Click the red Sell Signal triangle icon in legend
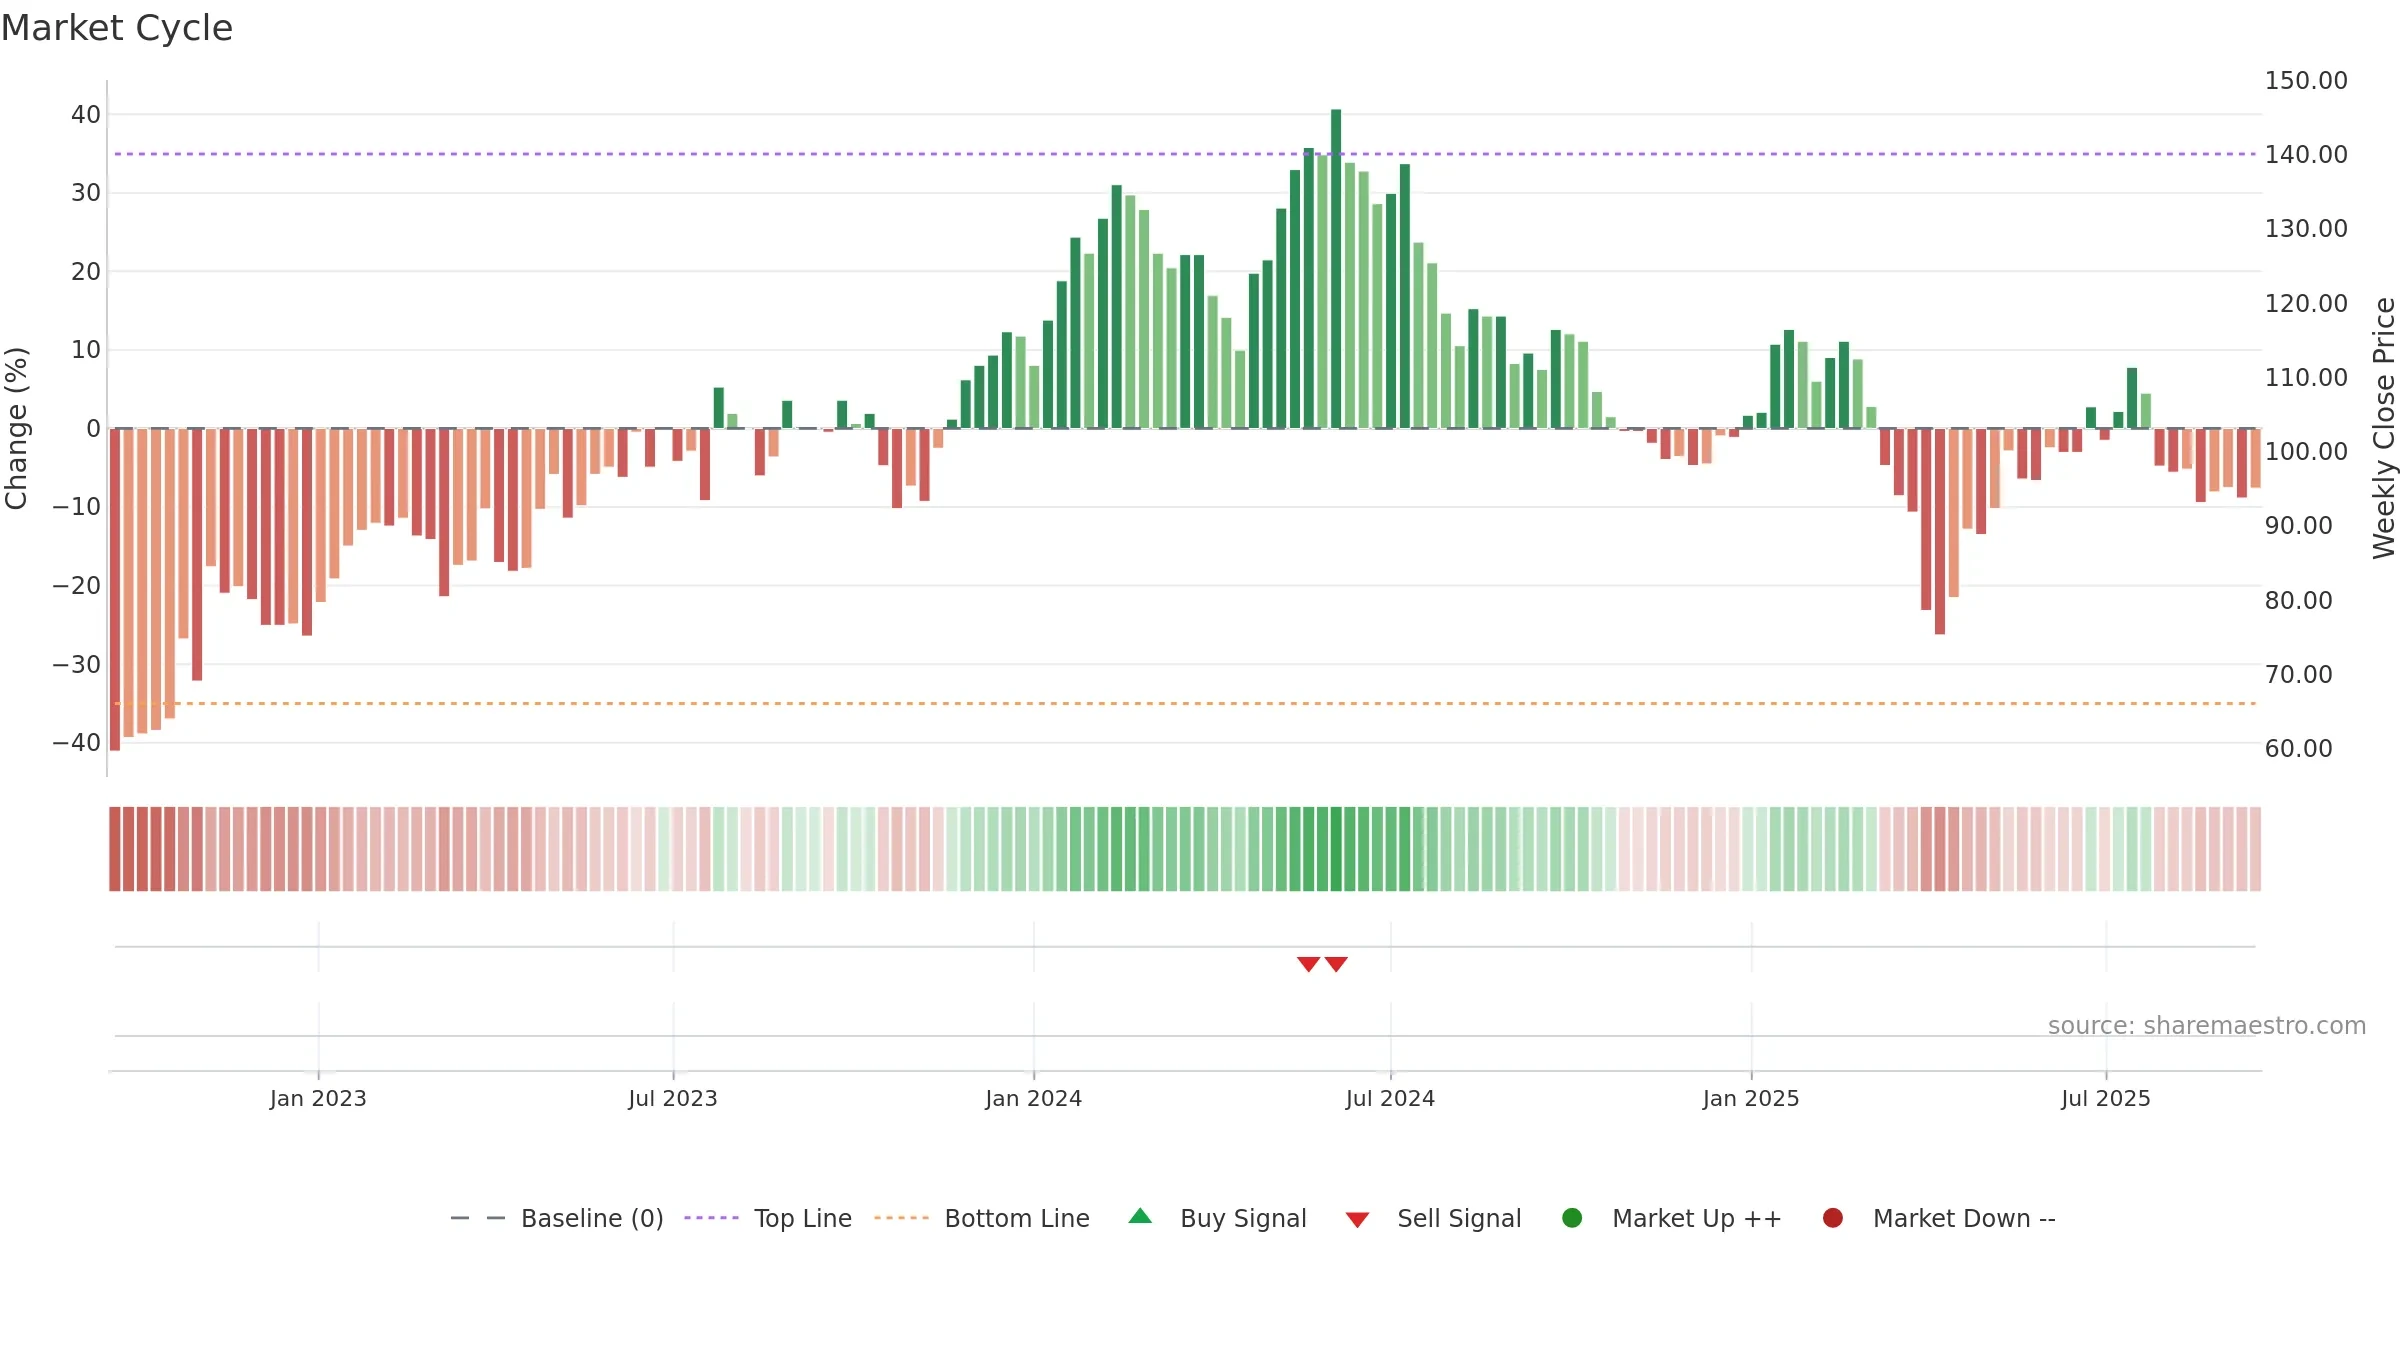 click(1357, 1220)
